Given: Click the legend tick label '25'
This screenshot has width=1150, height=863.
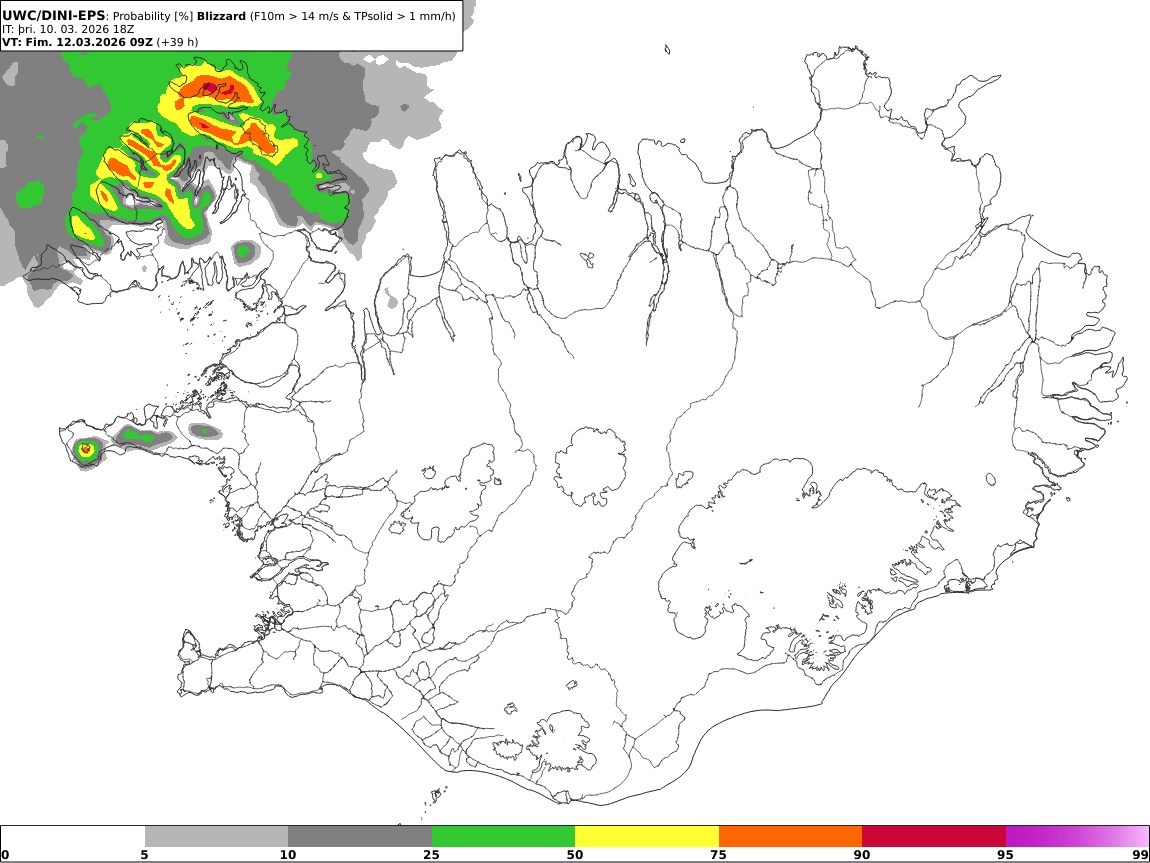Looking at the screenshot, I should [x=431, y=854].
